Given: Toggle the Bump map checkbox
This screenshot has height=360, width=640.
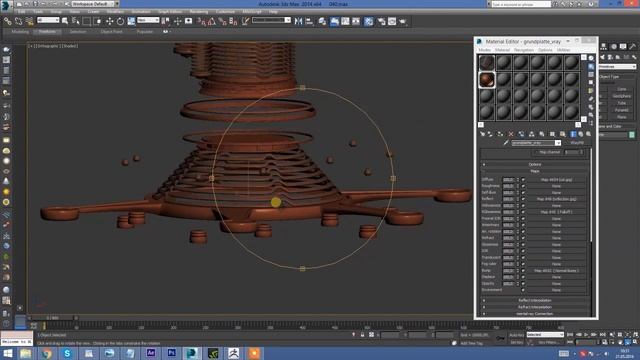Looking at the screenshot, I should point(523,271).
